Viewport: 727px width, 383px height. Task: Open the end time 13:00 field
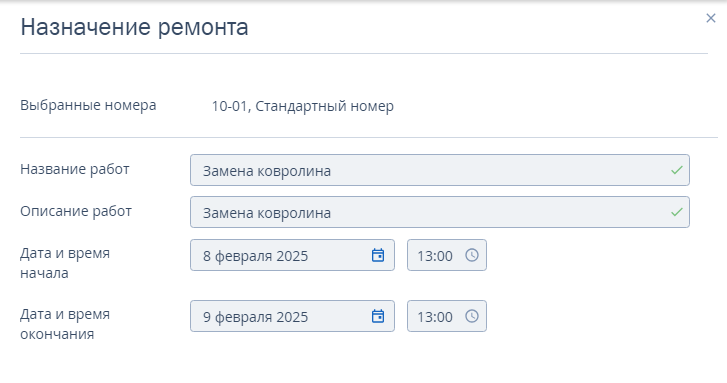click(446, 316)
